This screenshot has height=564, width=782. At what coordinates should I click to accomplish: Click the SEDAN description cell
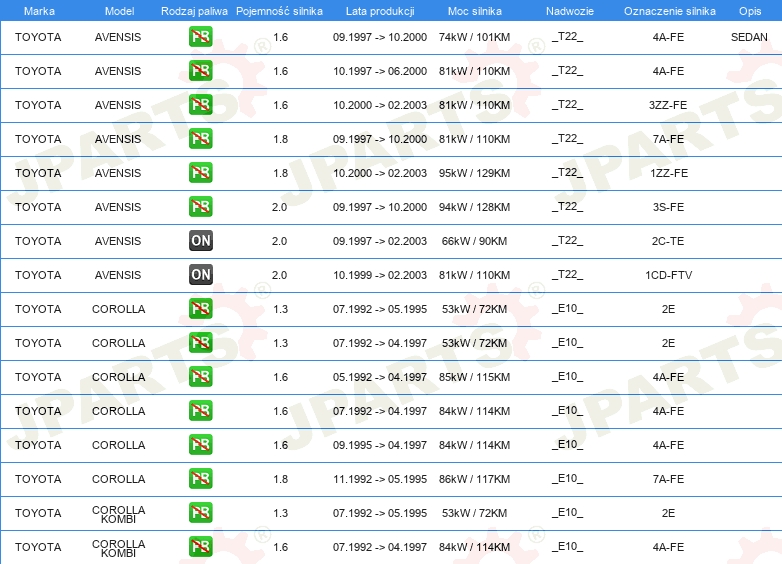coord(749,37)
